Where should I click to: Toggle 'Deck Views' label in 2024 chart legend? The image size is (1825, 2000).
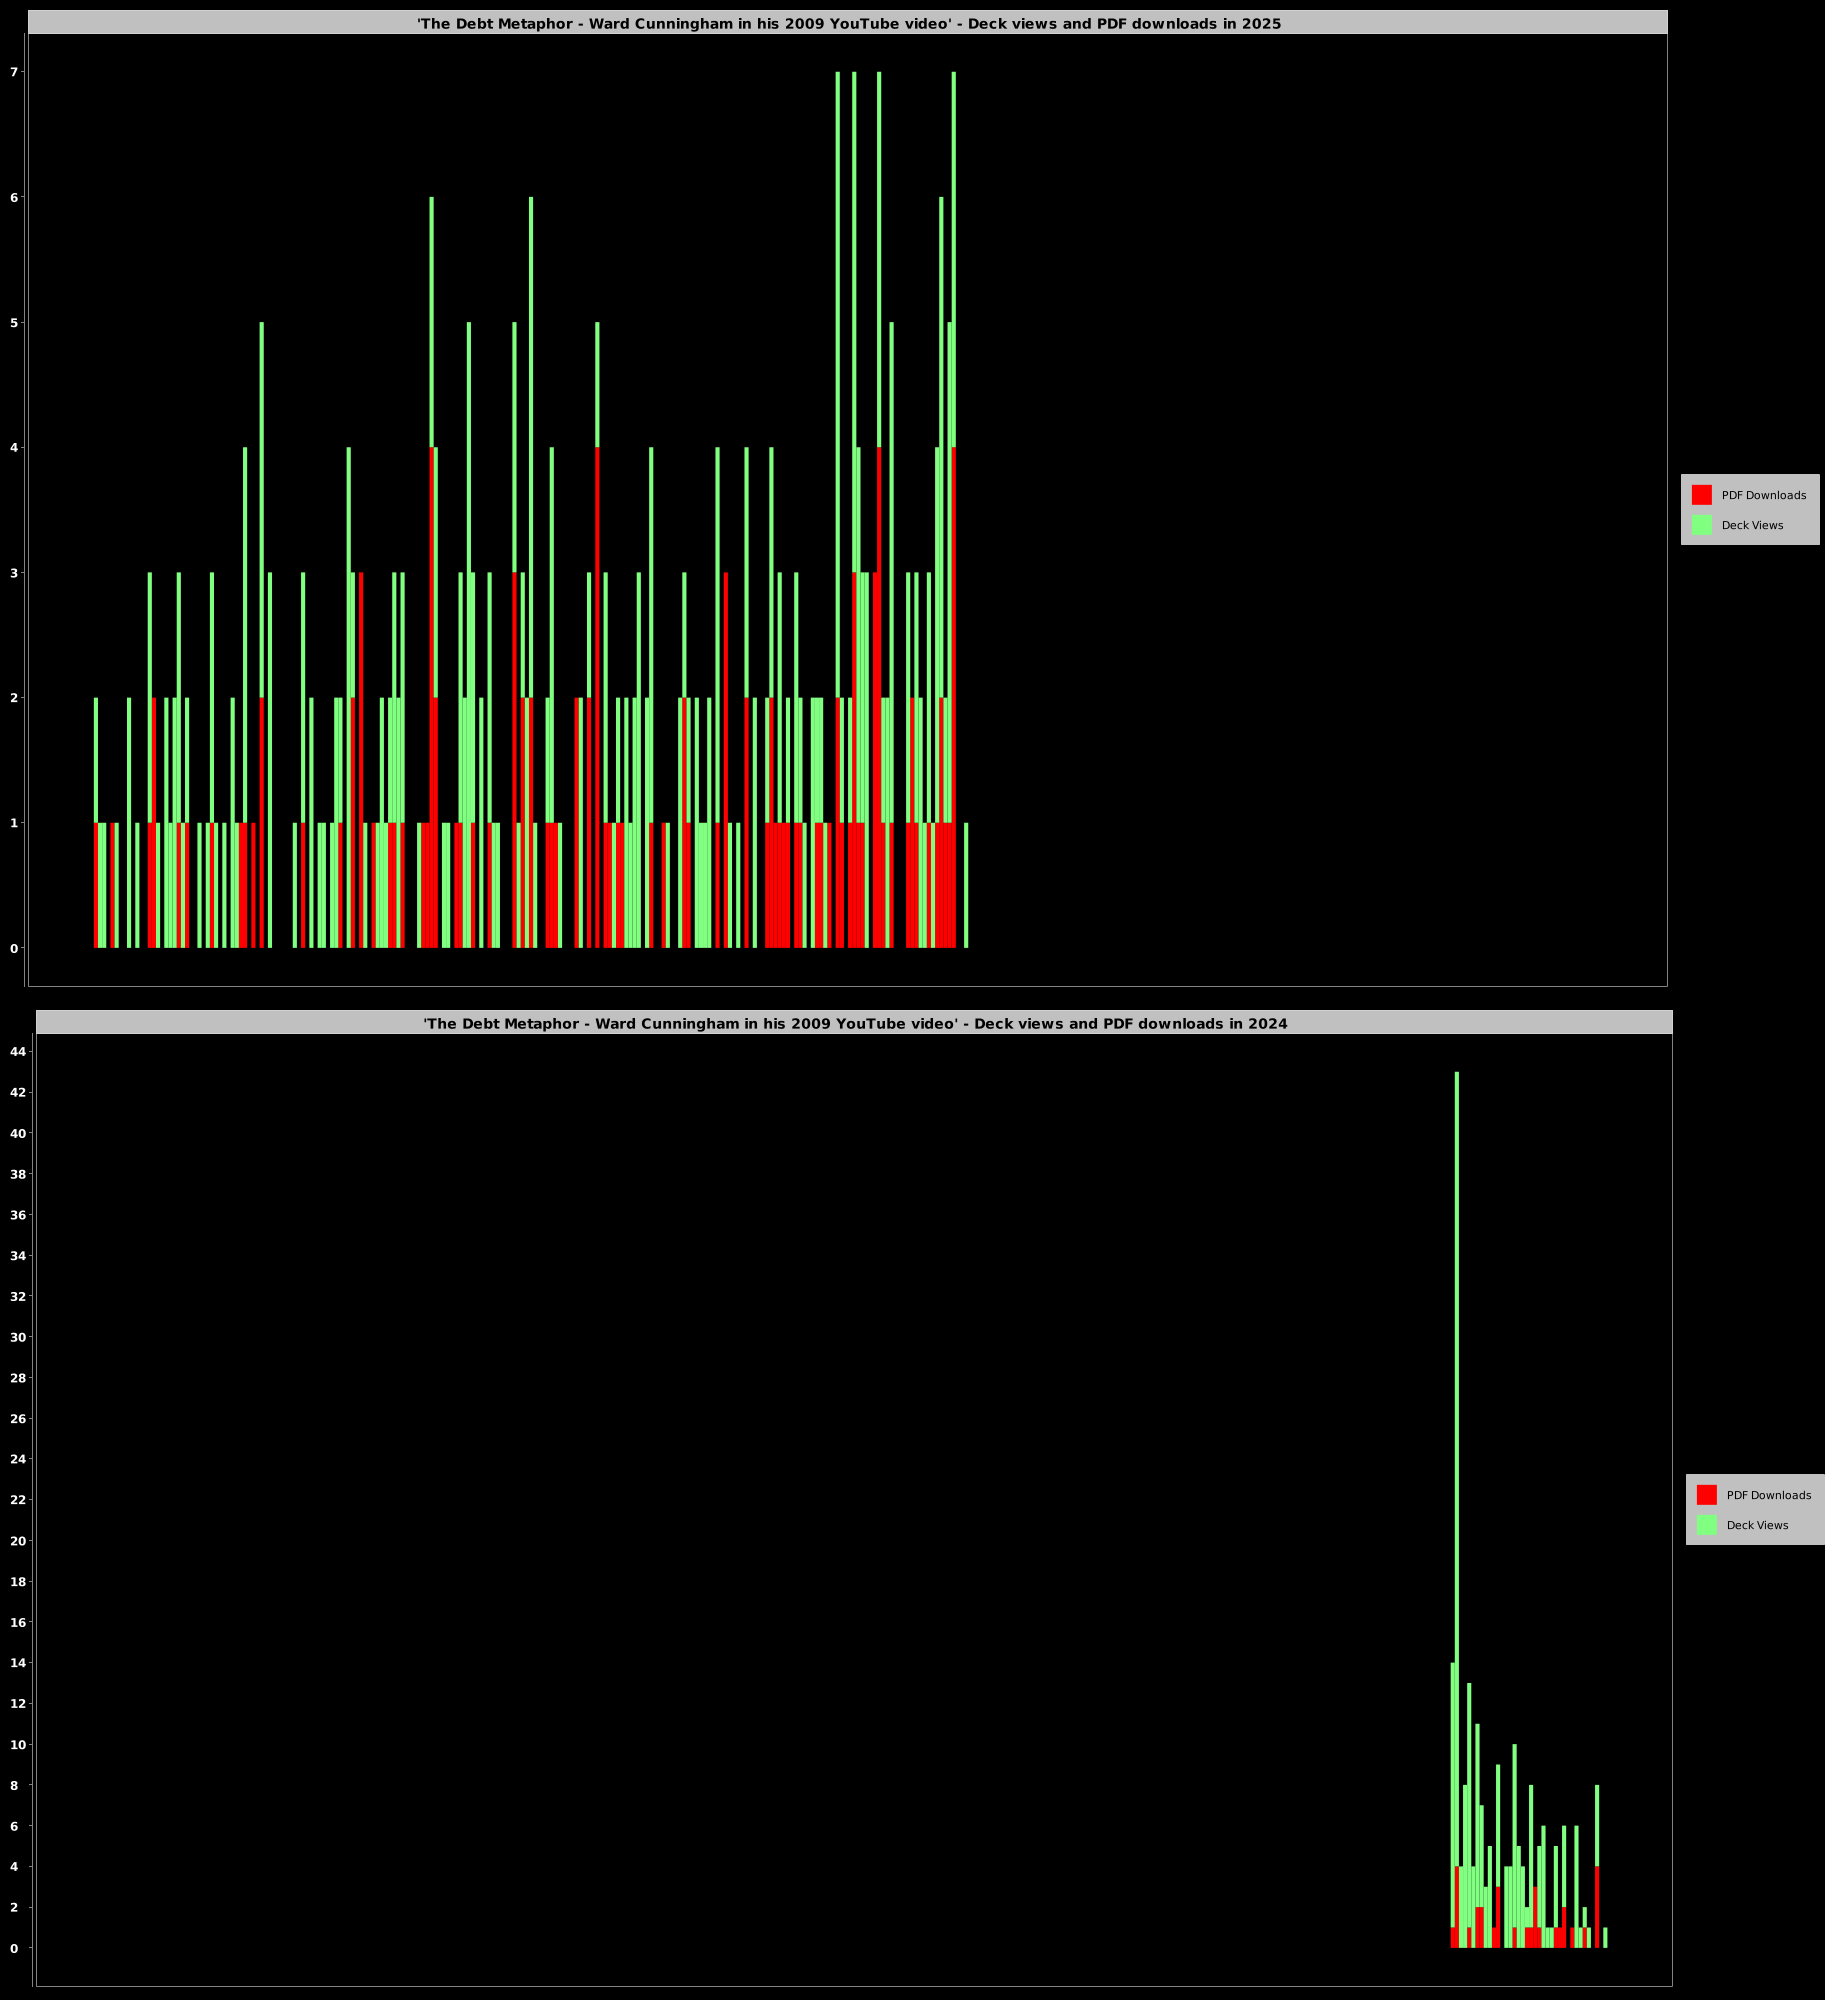tap(1757, 1525)
